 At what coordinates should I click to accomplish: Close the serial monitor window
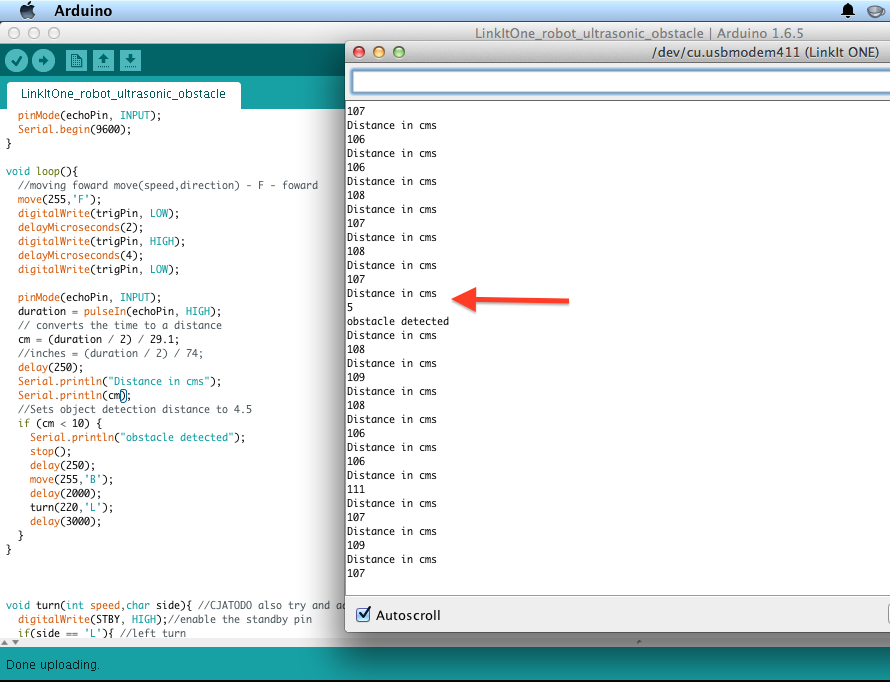point(359,52)
